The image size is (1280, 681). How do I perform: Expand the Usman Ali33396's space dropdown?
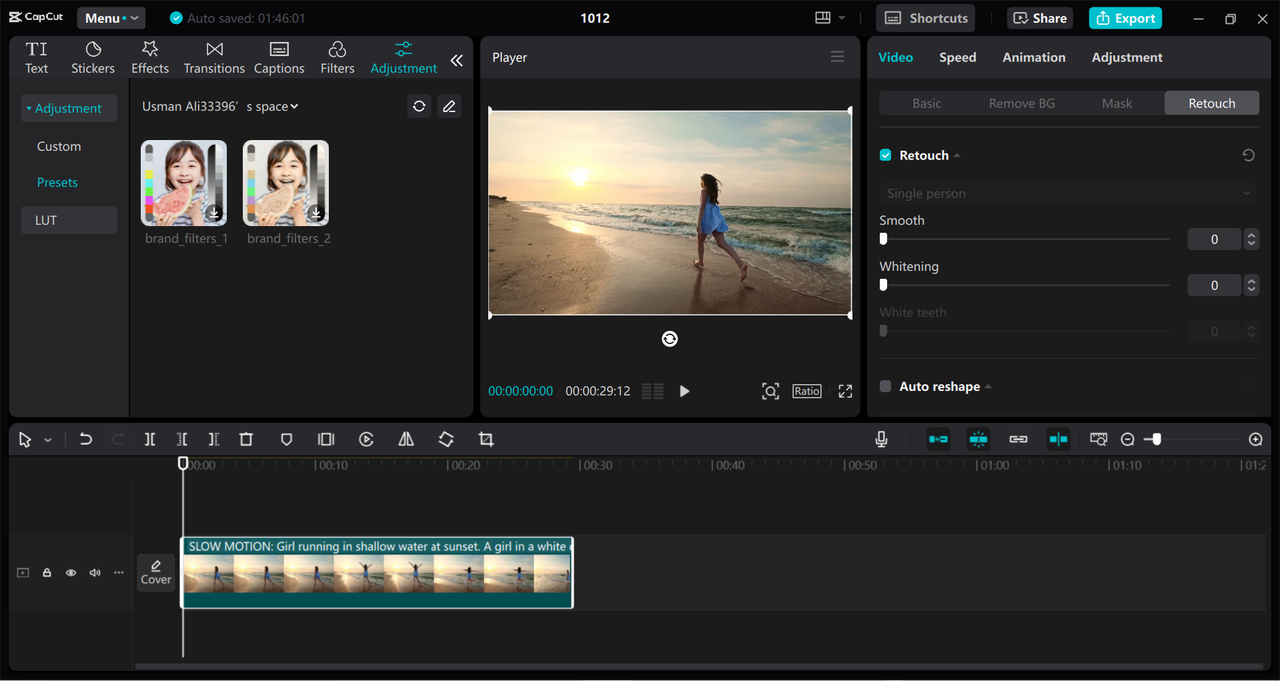pyautogui.click(x=220, y=106)
